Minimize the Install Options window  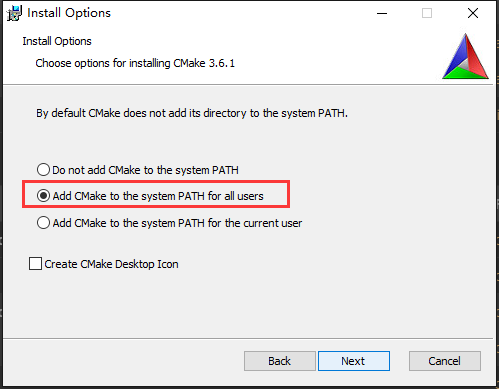tap(382, 13)
